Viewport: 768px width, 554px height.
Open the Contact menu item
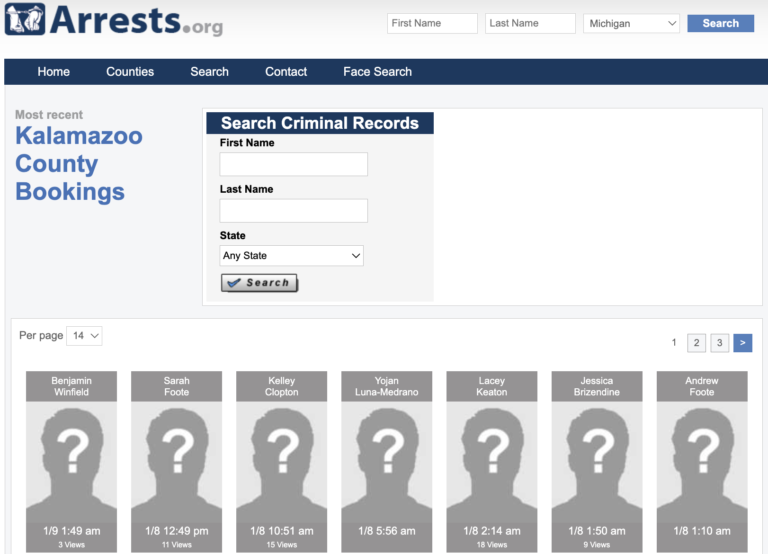(286, 72)
